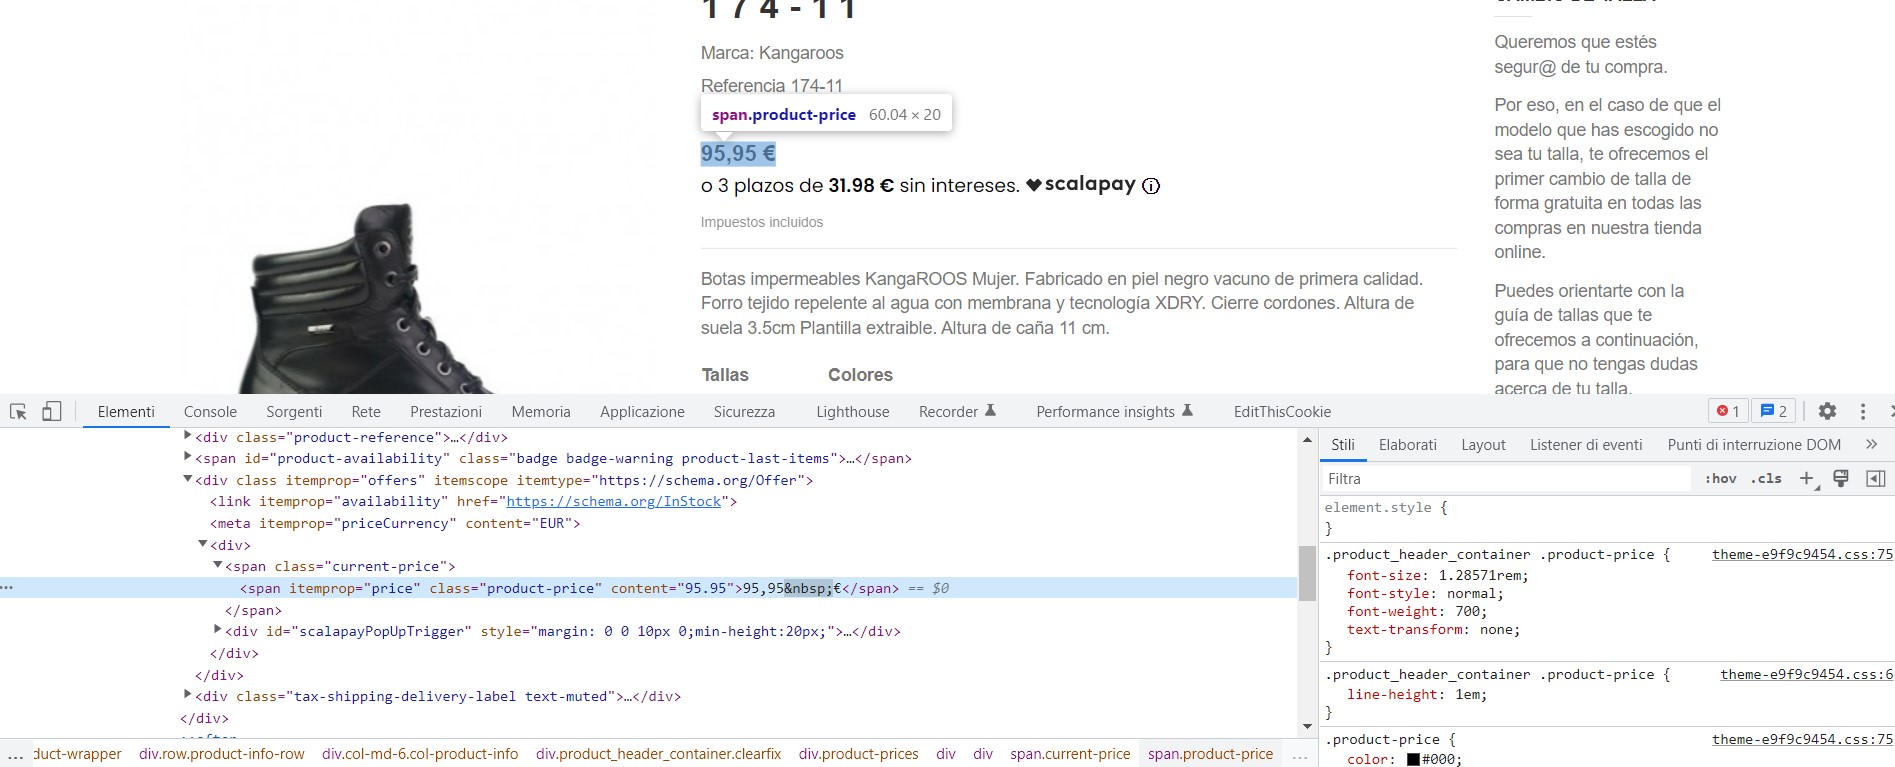Open DevTools settings gear
This screenshot has width=1895, height=767.
[1827, 411]
